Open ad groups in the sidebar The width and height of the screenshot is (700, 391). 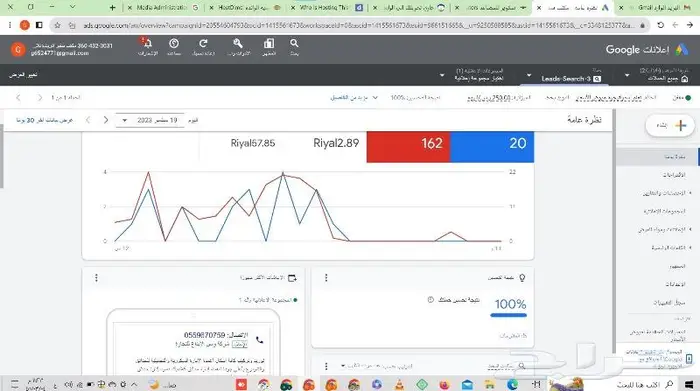coord(665,211)
